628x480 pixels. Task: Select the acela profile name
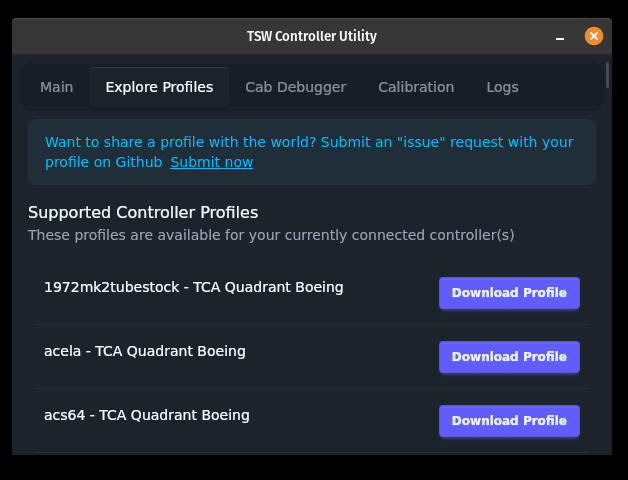click(144, 351)
